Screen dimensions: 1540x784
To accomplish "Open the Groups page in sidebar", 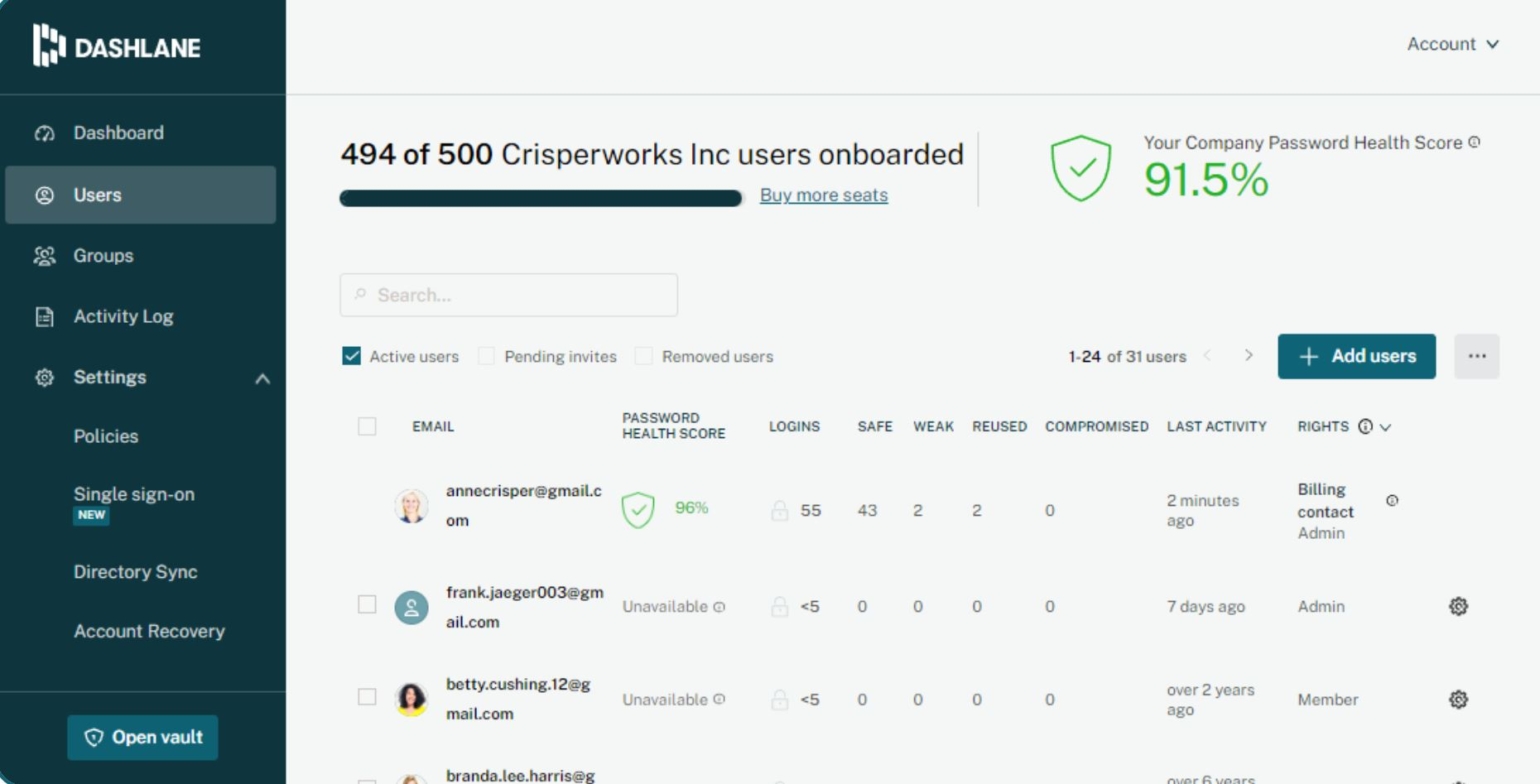I will click(x=103, y=256).
